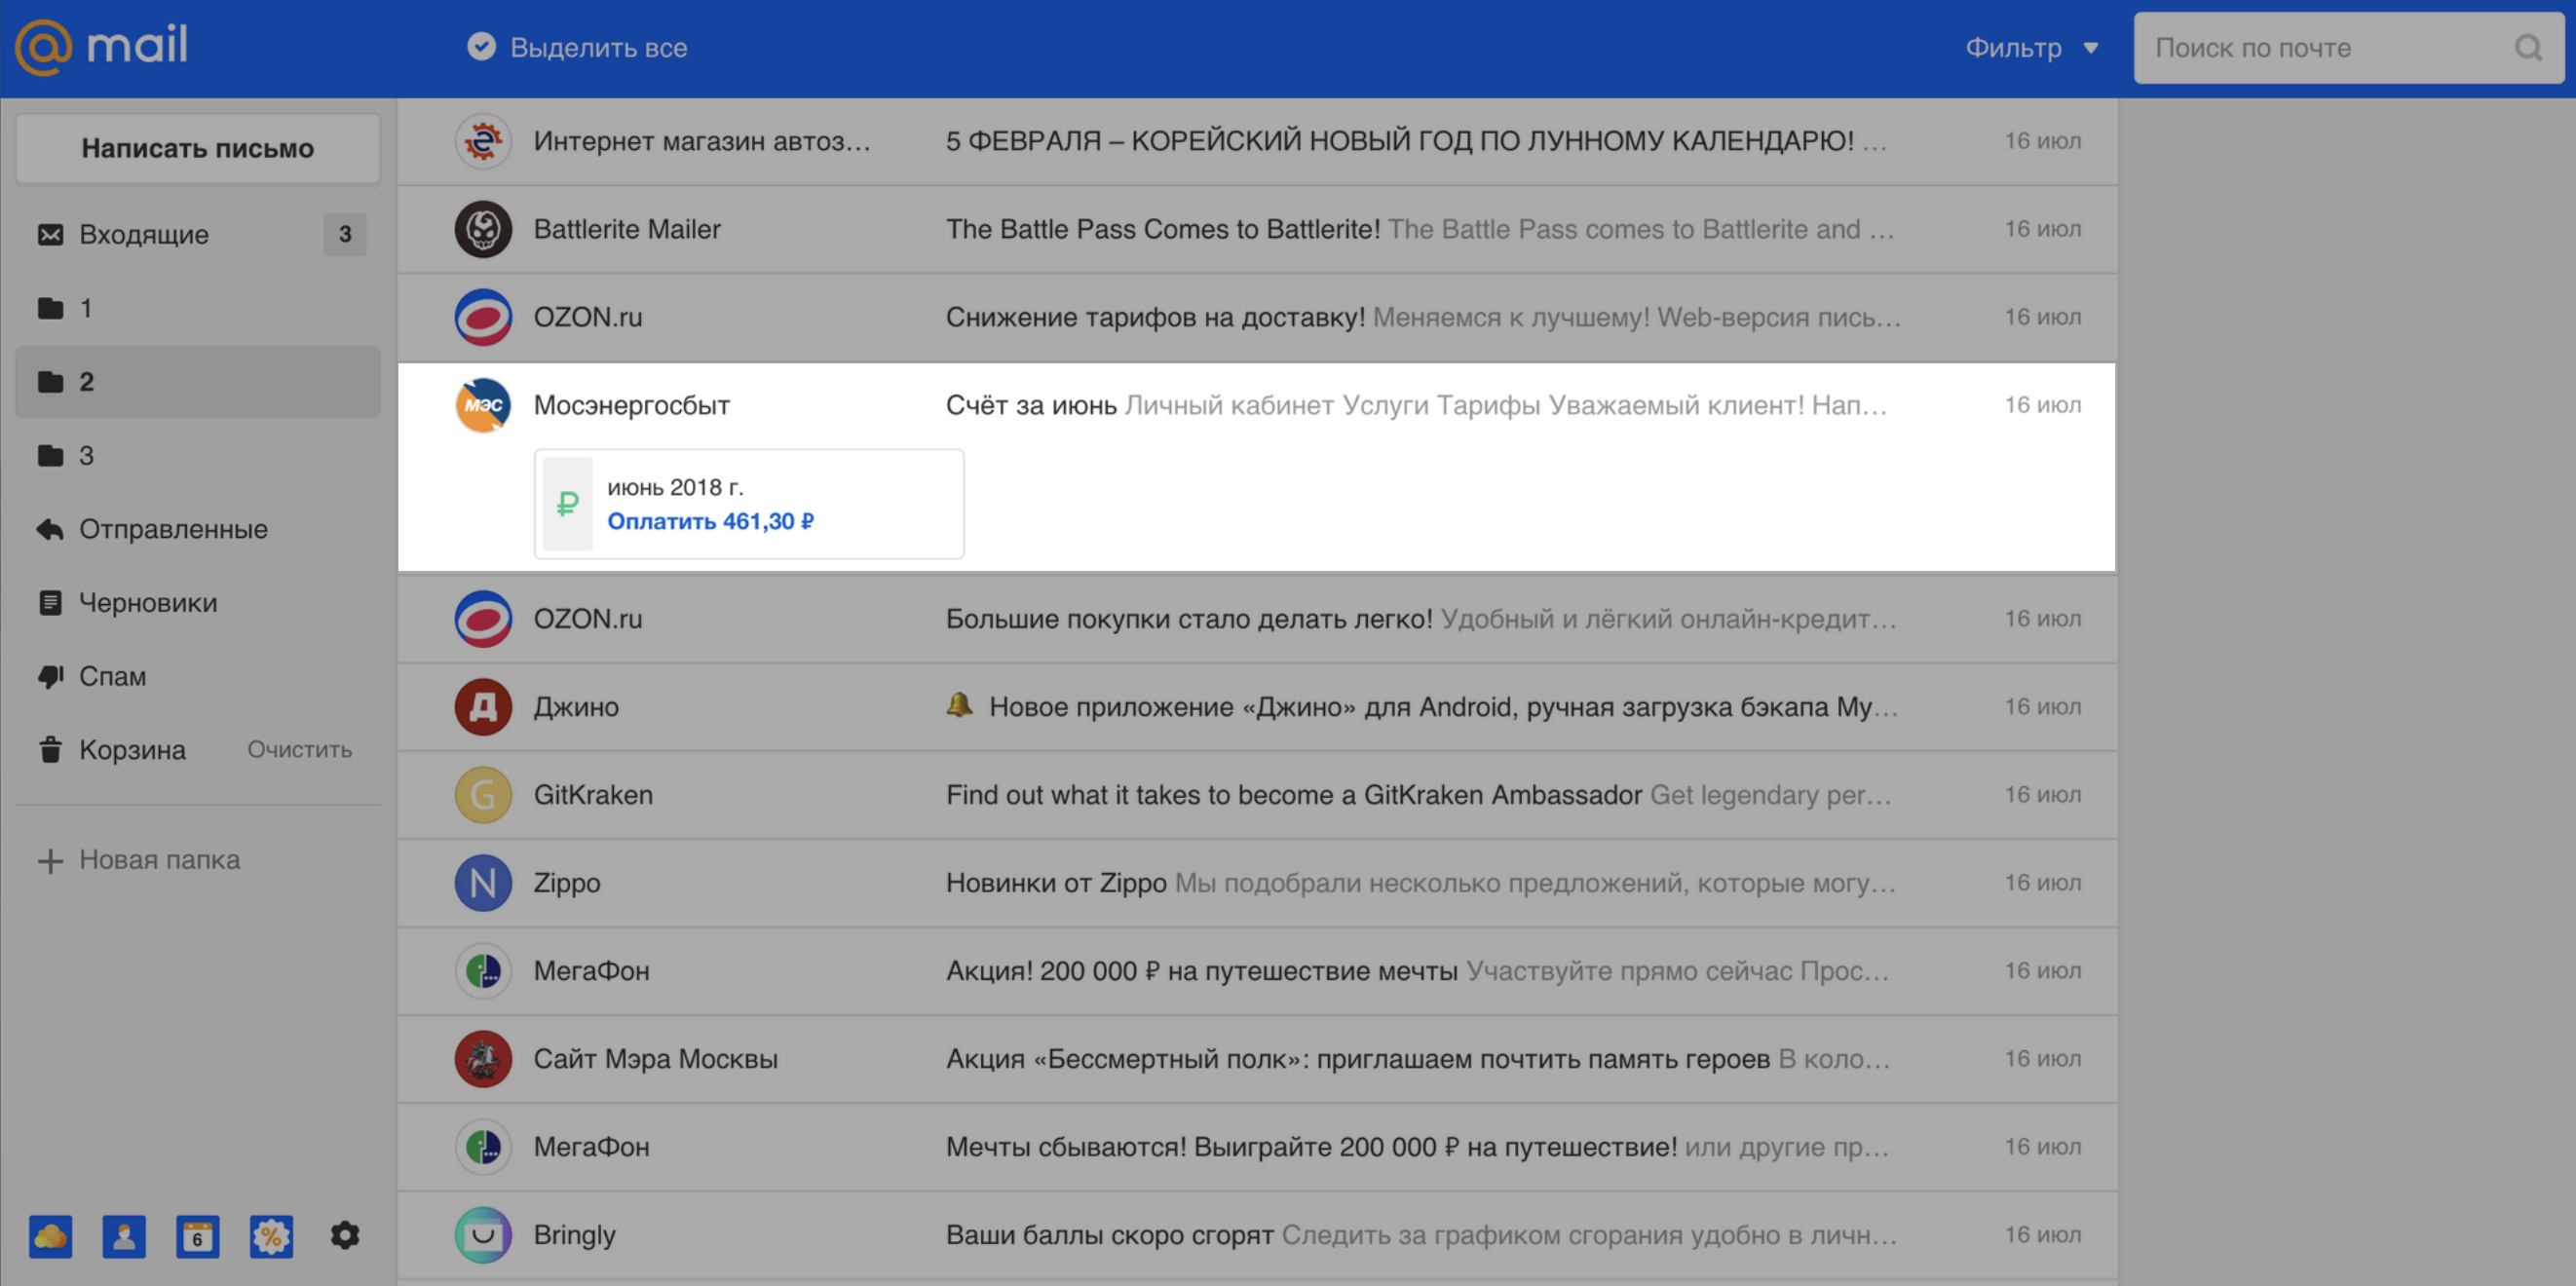Click the Мосэнергосбыт sender name
This screenshot has width=2576, height=1286.
click(631, 405)
